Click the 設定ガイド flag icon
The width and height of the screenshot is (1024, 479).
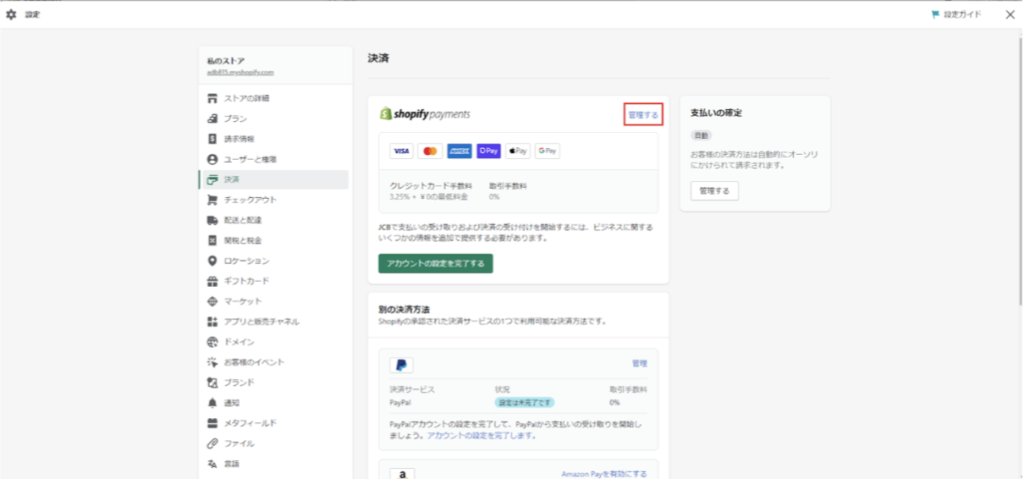[935, 15]
